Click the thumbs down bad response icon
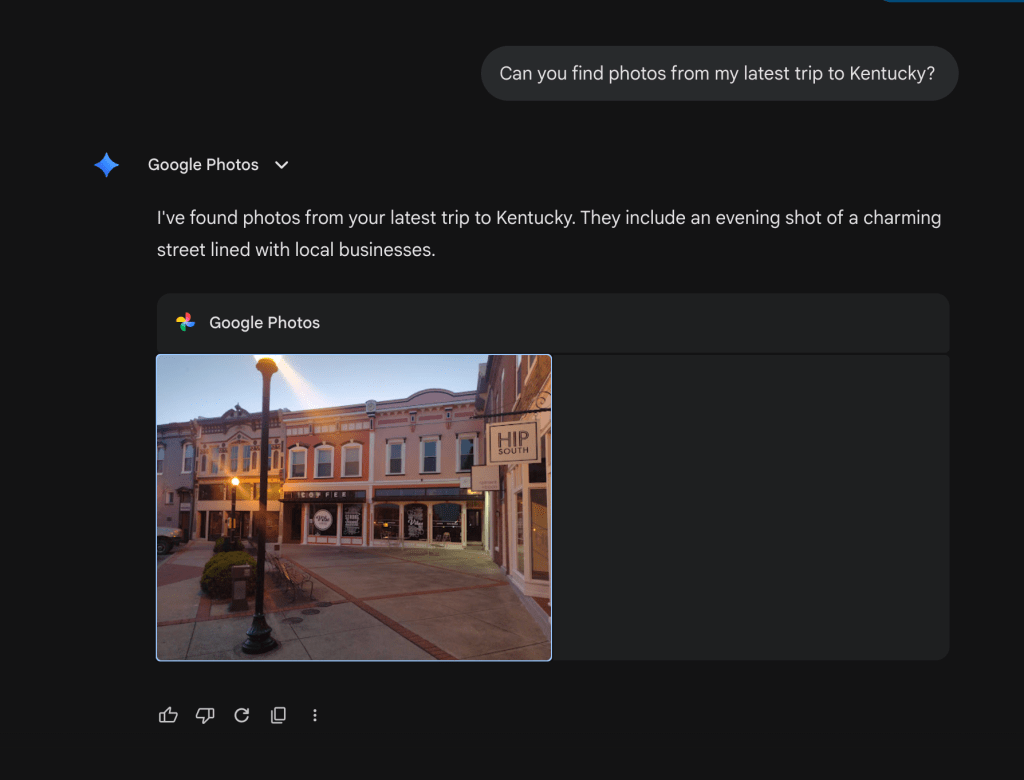Image resolution: width=1024 pixels, height=780 pixels. click(205, 715)
